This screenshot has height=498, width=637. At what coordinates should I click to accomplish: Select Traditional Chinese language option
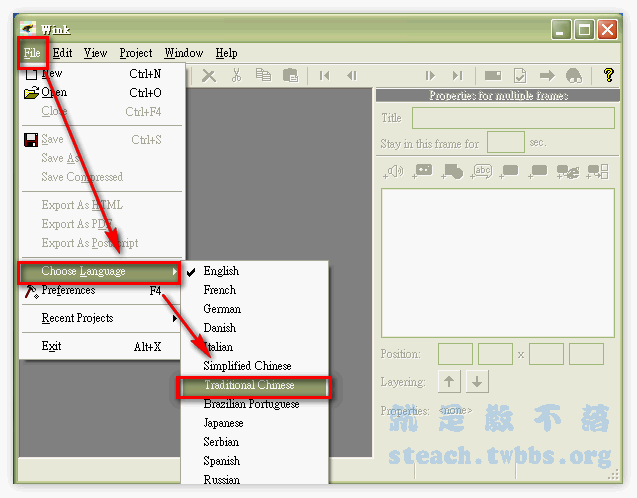[x=254, y=385]
